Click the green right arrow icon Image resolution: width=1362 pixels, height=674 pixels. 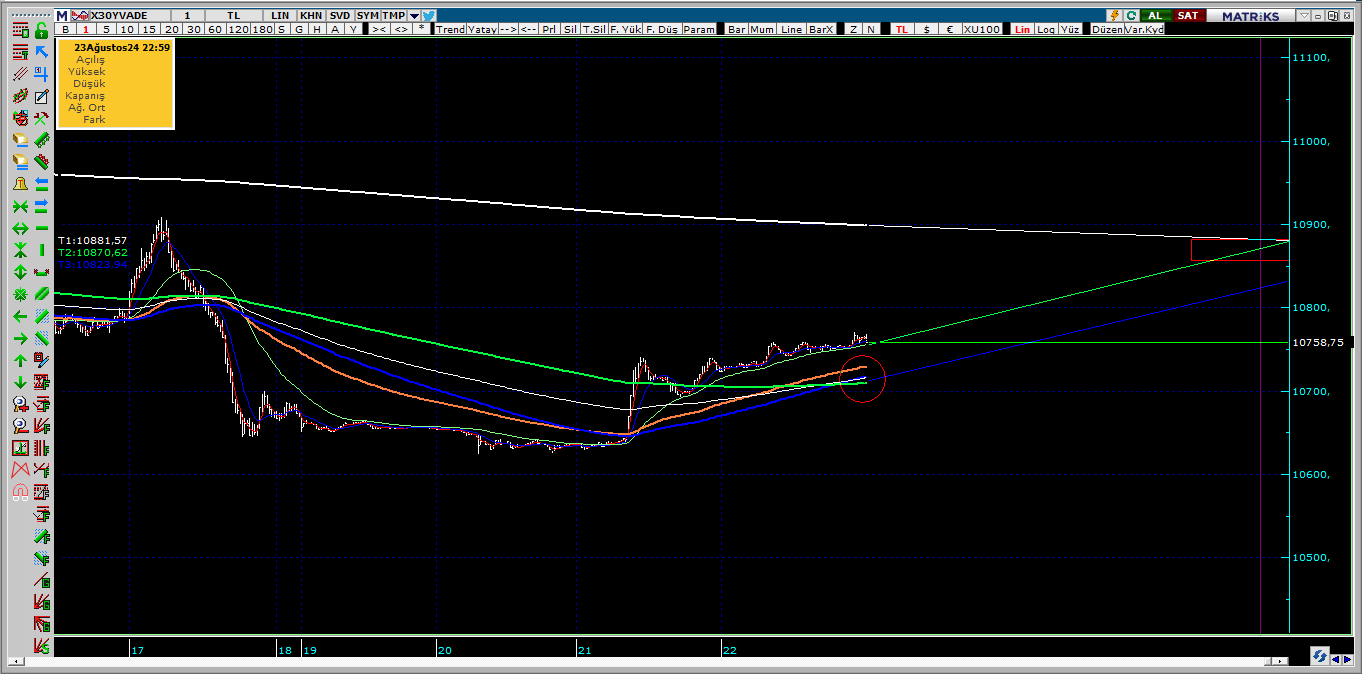20,338
